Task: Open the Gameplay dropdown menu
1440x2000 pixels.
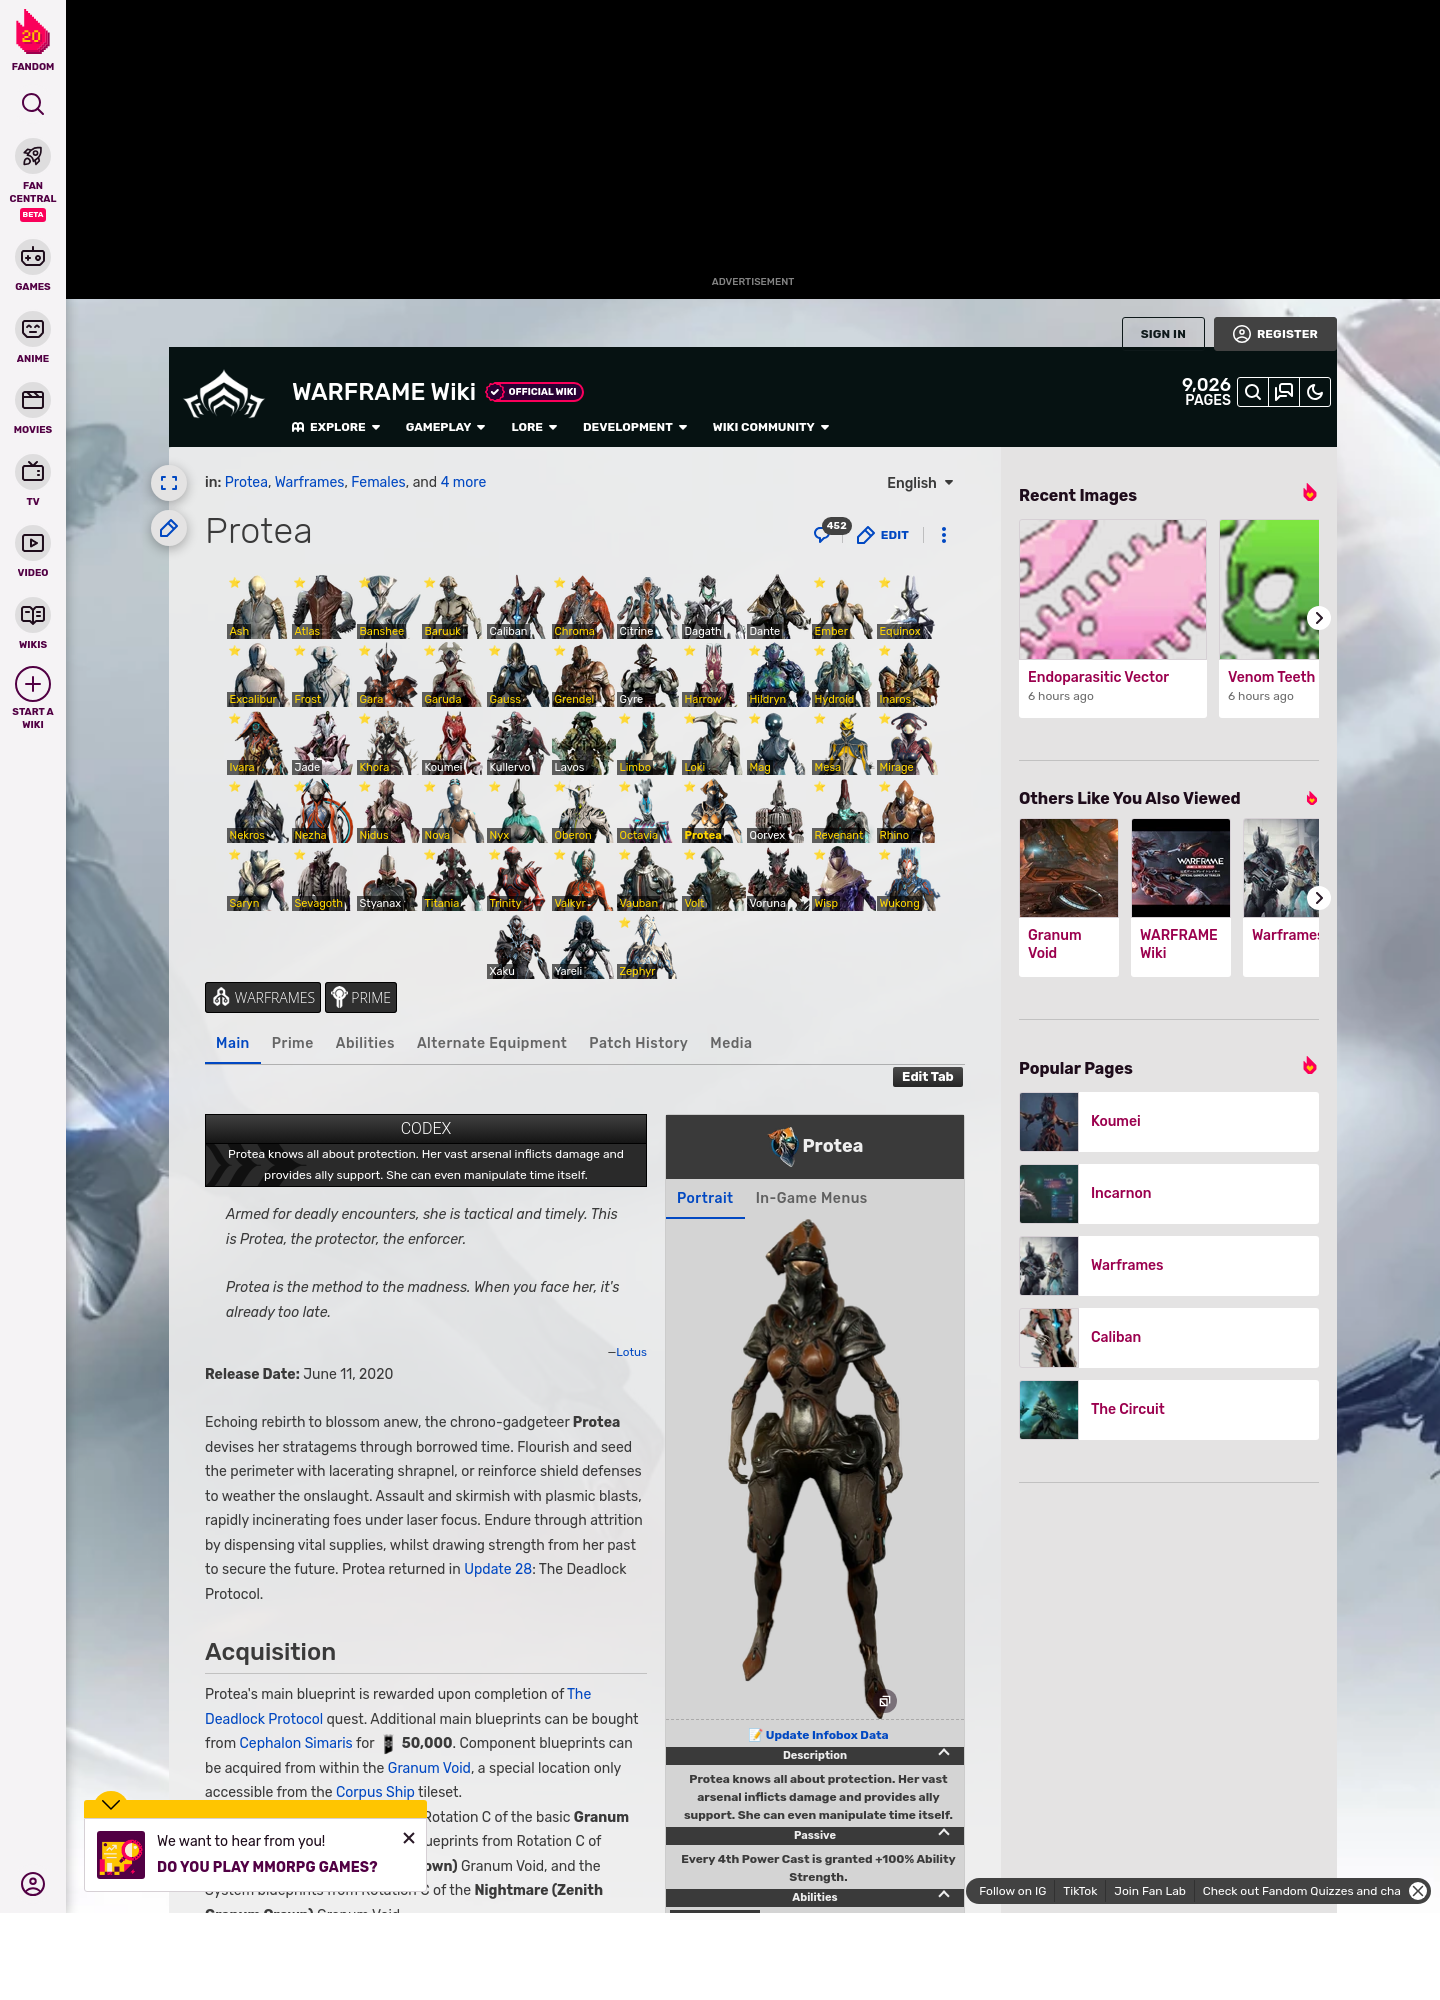Action: [445, 427]
